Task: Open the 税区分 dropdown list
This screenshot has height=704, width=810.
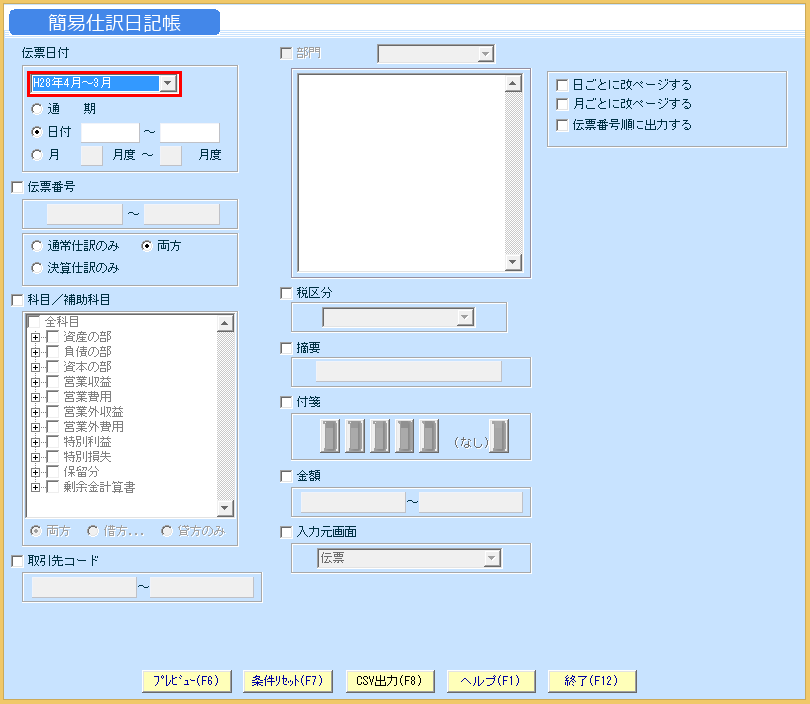Action: 463,317
